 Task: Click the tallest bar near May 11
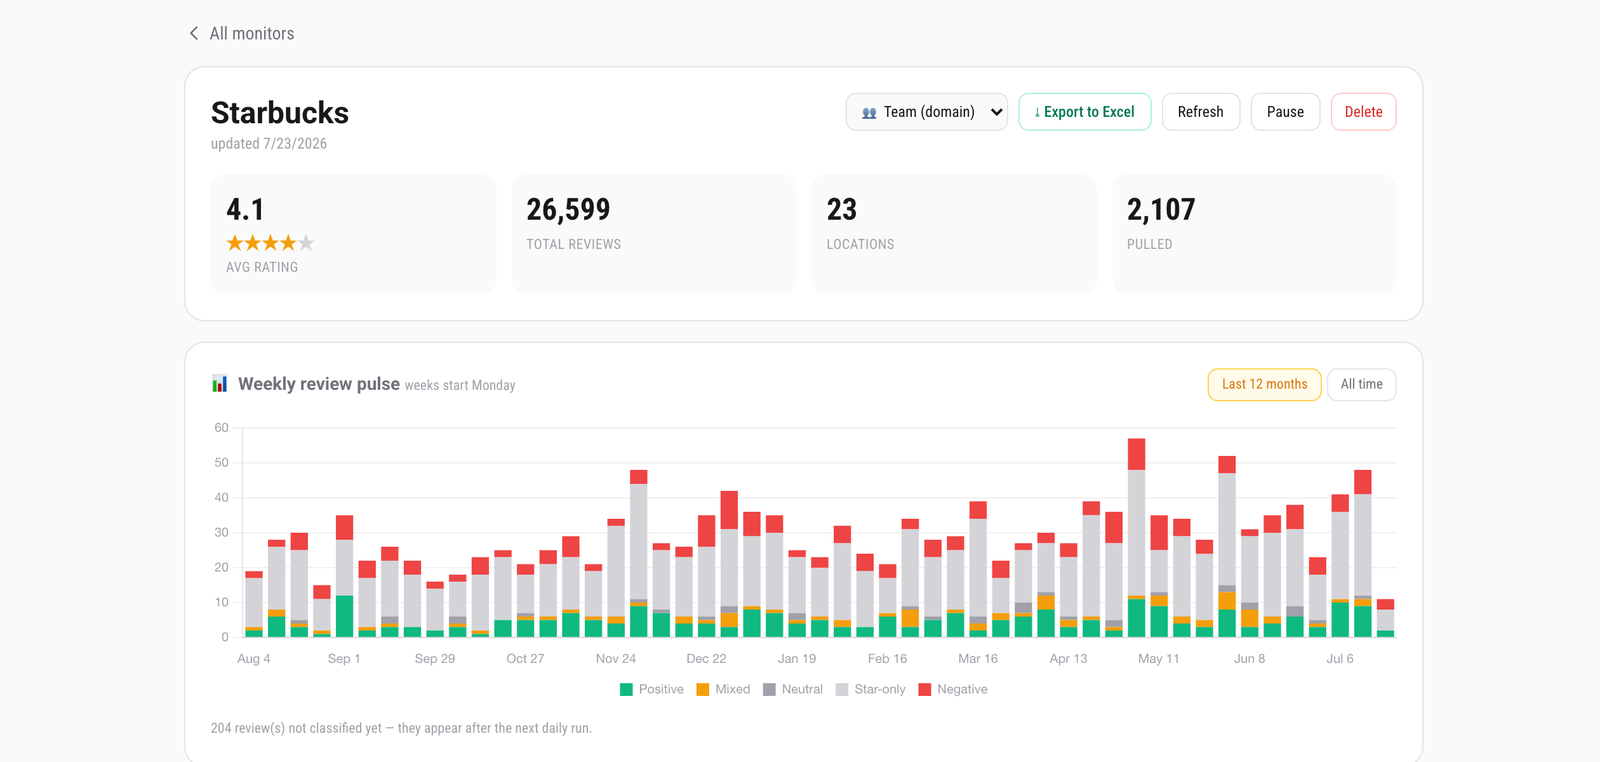[1136, 537]
